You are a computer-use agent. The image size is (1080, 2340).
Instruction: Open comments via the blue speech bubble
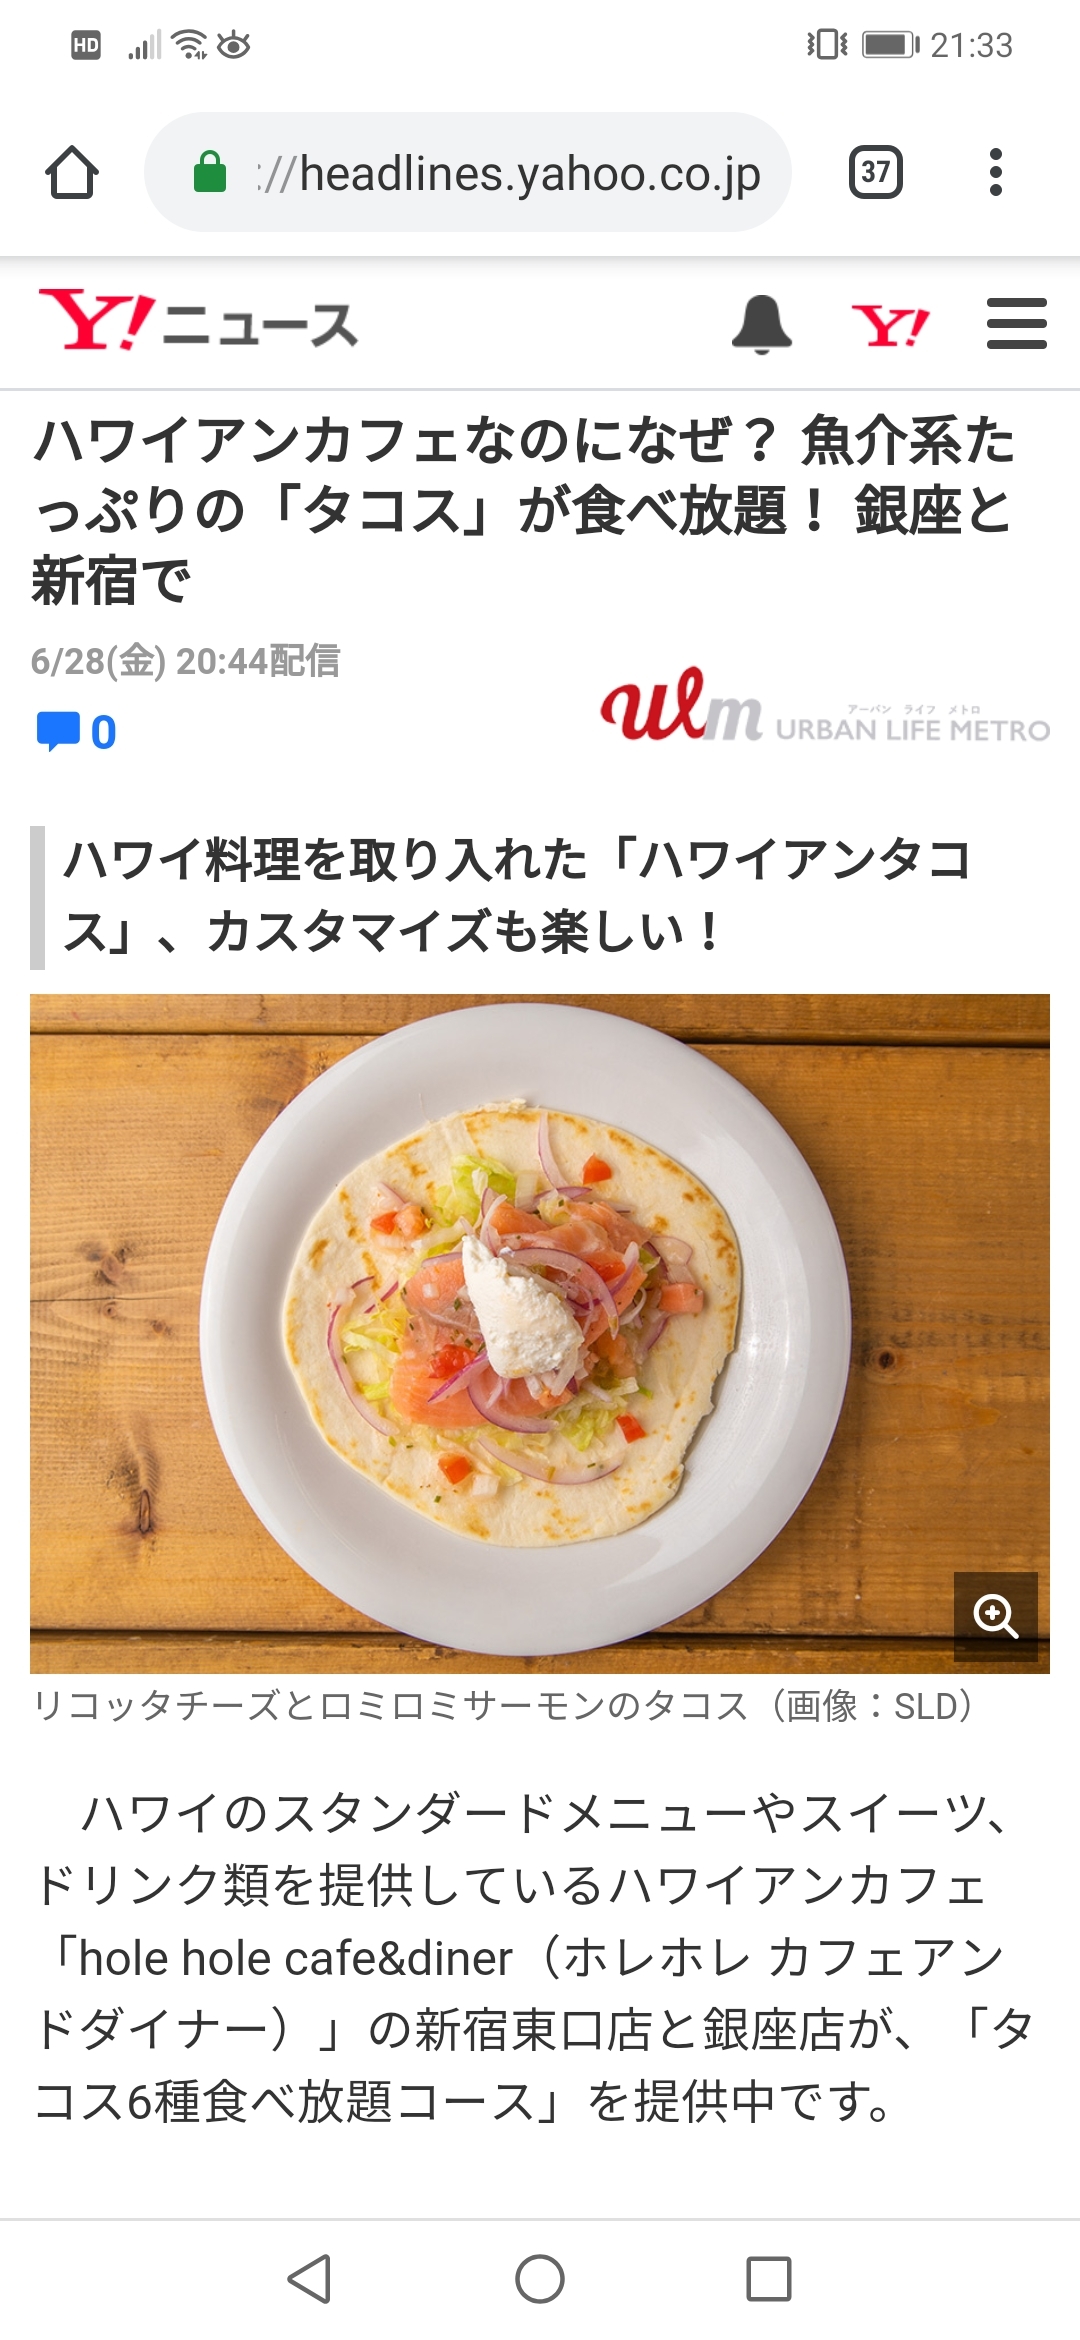[x=57, y=731]
